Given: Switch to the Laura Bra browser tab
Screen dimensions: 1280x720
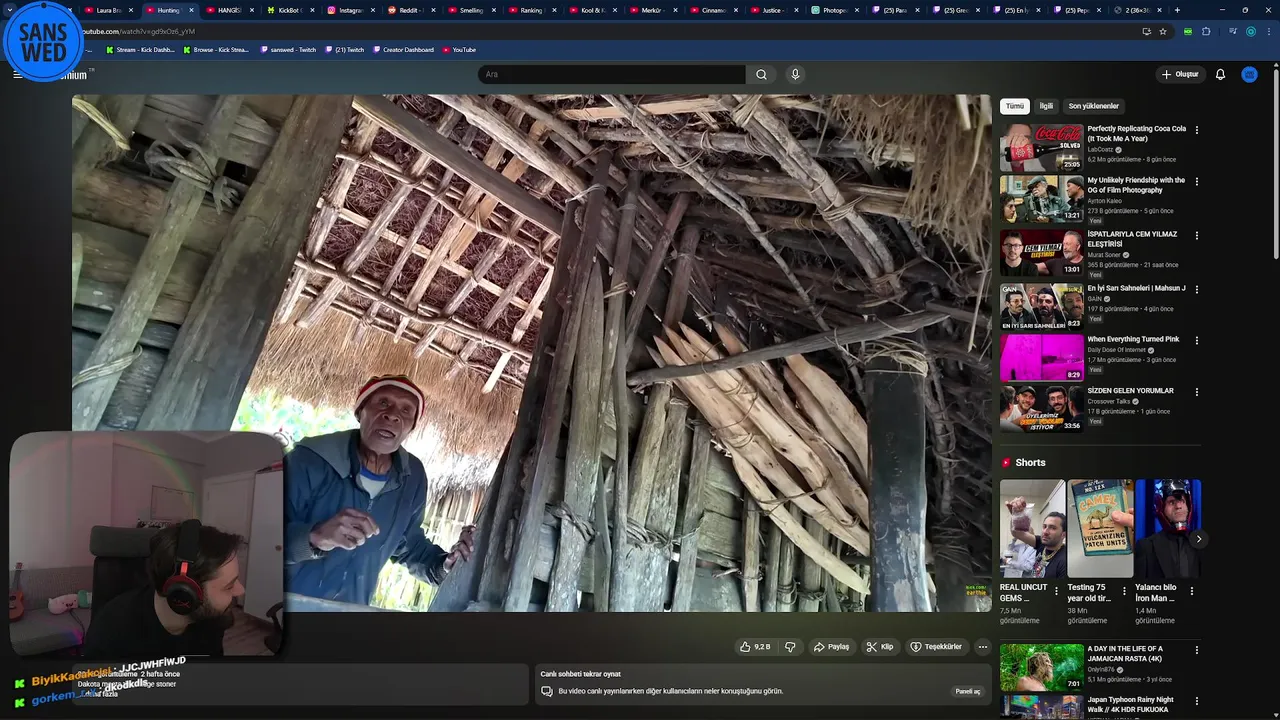Looking at the screenshot, I should [x=108, y=10].
